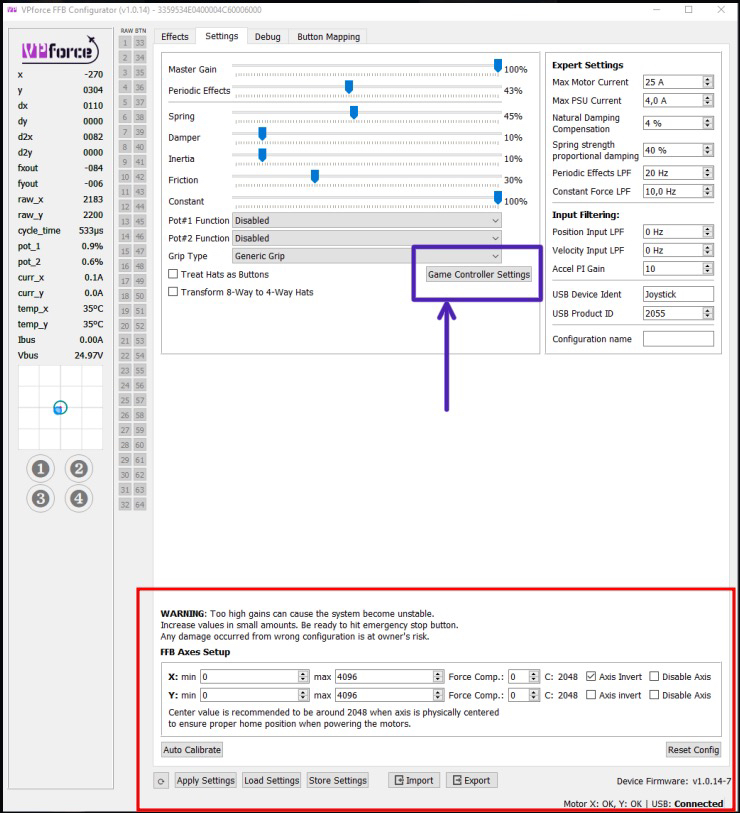This screenshot has width=740, height=813.
Task: Click the Master Gain slider handle
Action: pyautogui.click(x=498, y=65)
